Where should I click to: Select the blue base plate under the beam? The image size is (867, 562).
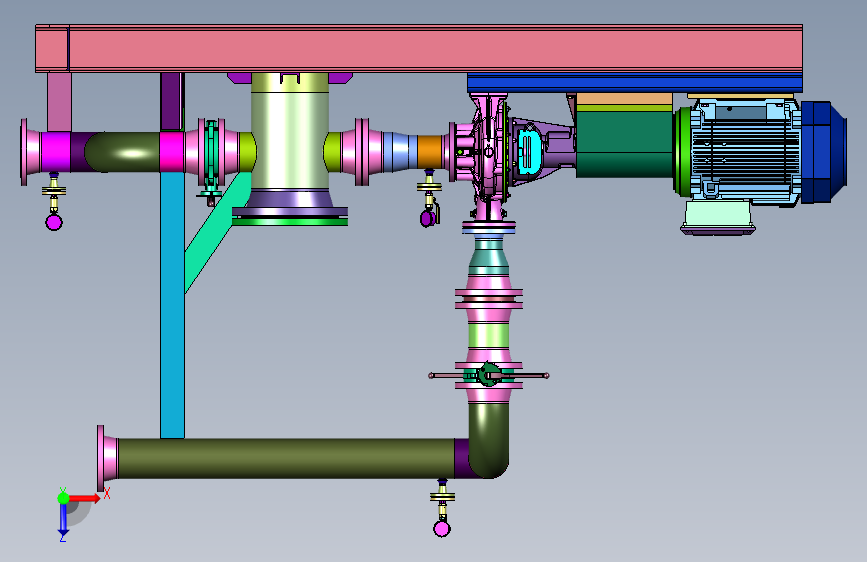tap(635, 83)
